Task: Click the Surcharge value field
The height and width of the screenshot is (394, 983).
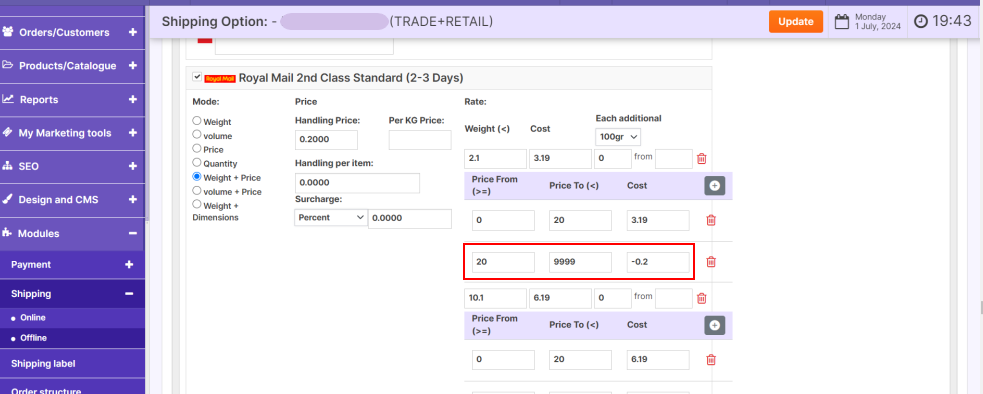Action: (410, 218)
